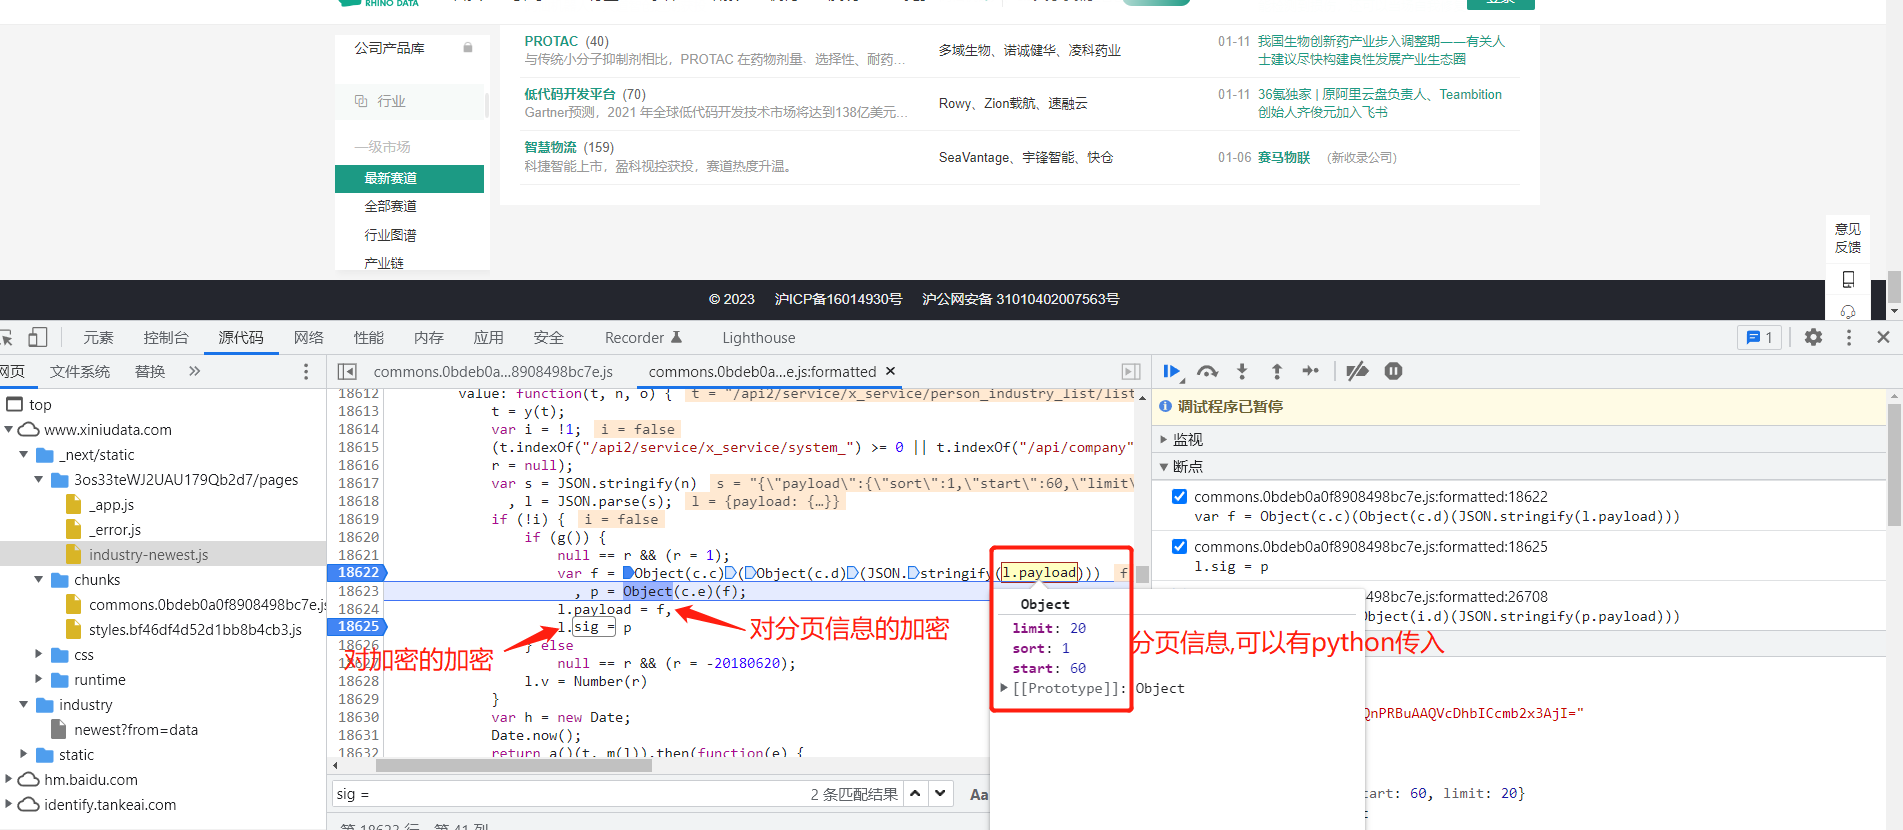Expand [[Prototype]] in object tooltip
The height and width of the screenshot is (830, 1903).
(1004, 688)
